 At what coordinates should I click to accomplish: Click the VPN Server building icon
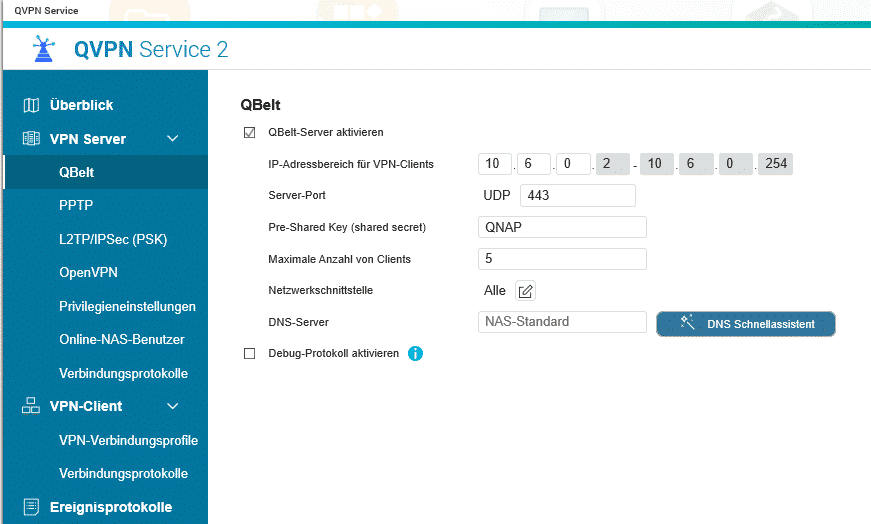click(31, 139)
